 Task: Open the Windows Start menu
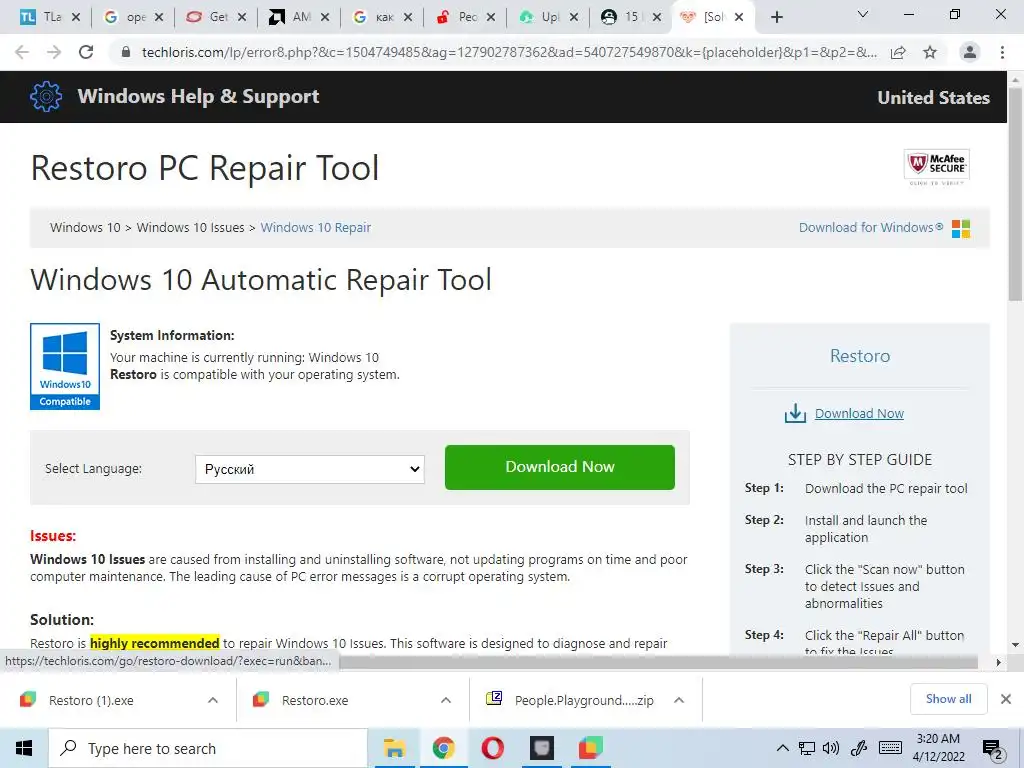click(24, 748)
